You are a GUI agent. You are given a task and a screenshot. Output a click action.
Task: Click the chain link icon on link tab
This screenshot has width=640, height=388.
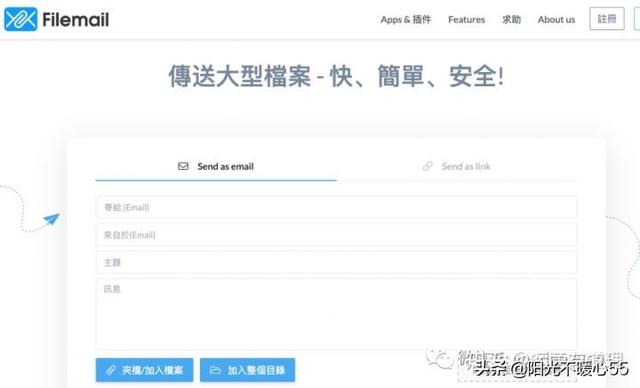tap(427, 166)
